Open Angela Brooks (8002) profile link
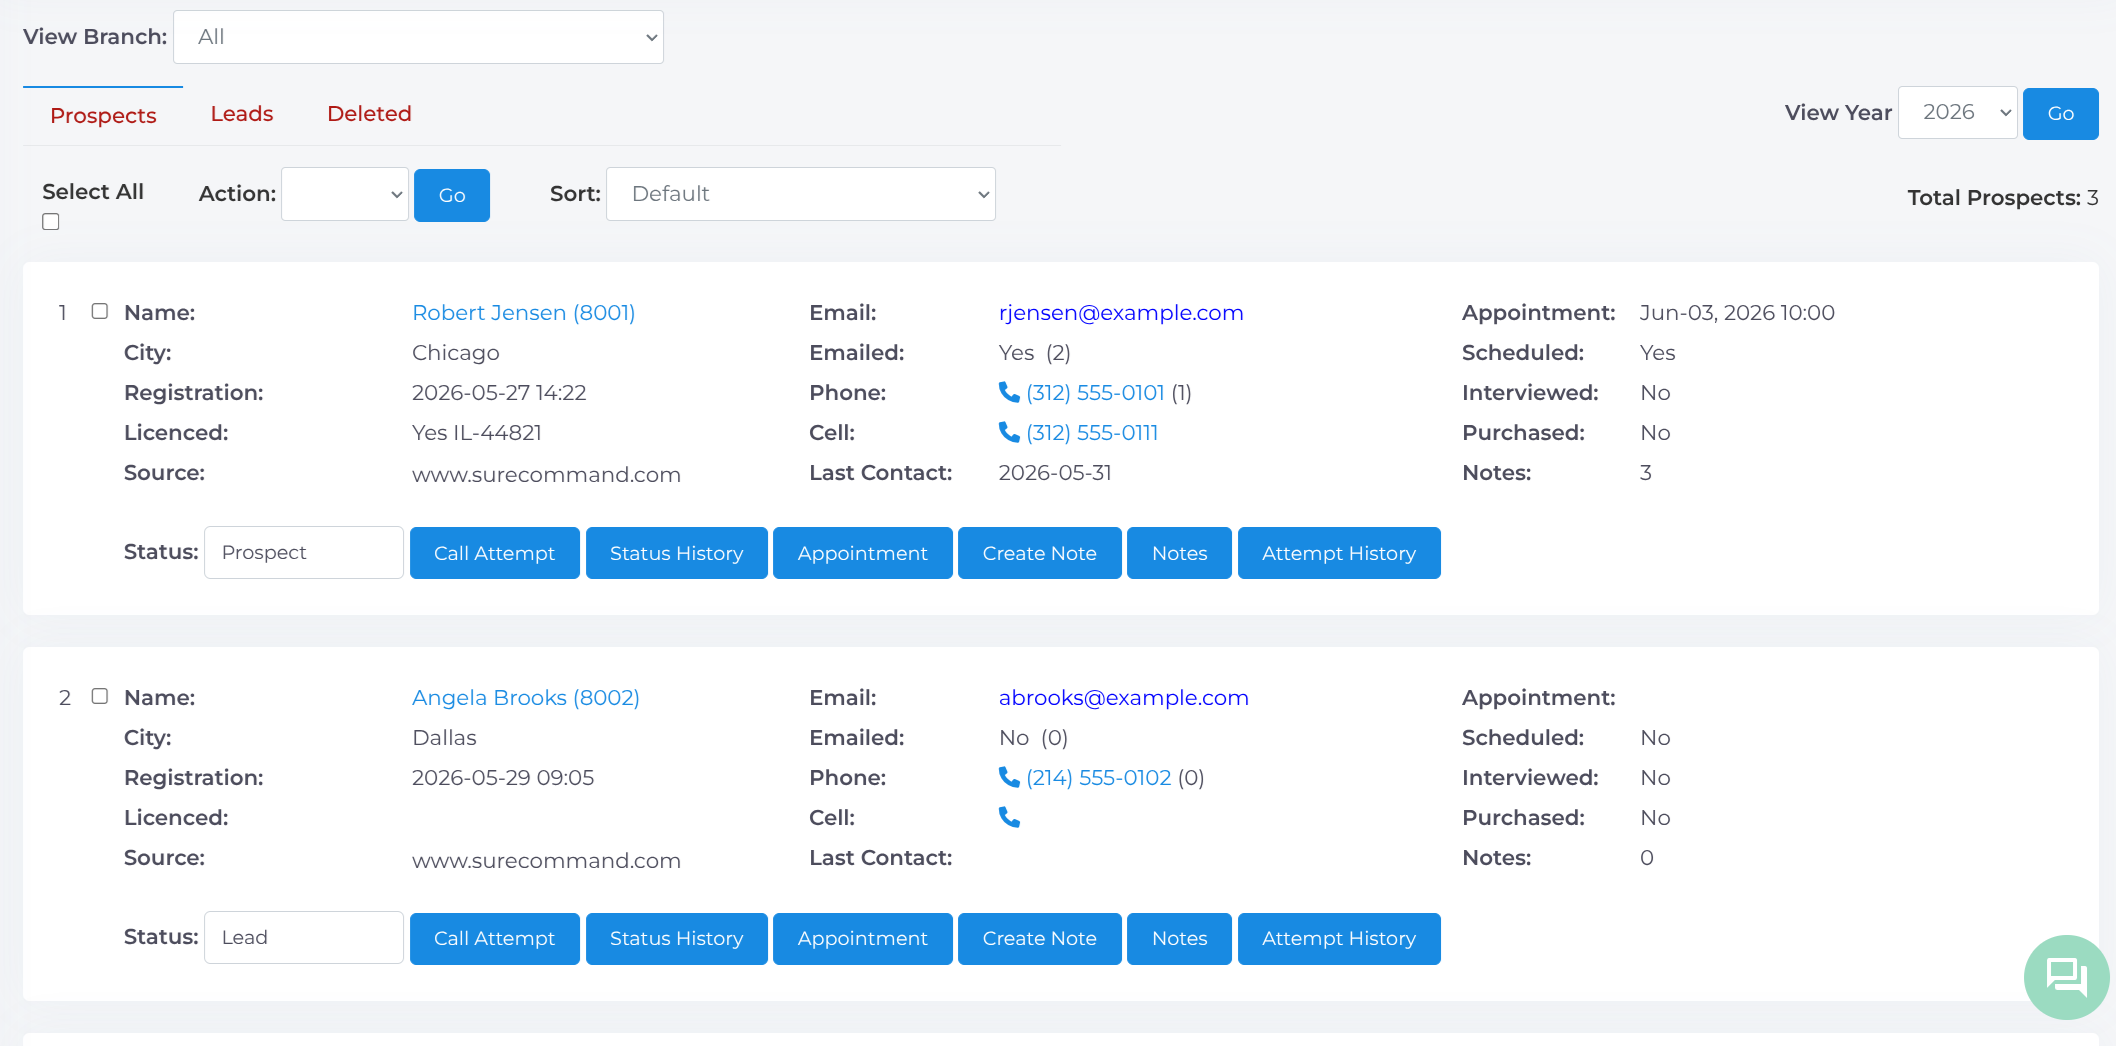The width and height of the screenshot is (2116, 1046). (x=526, y=697)
